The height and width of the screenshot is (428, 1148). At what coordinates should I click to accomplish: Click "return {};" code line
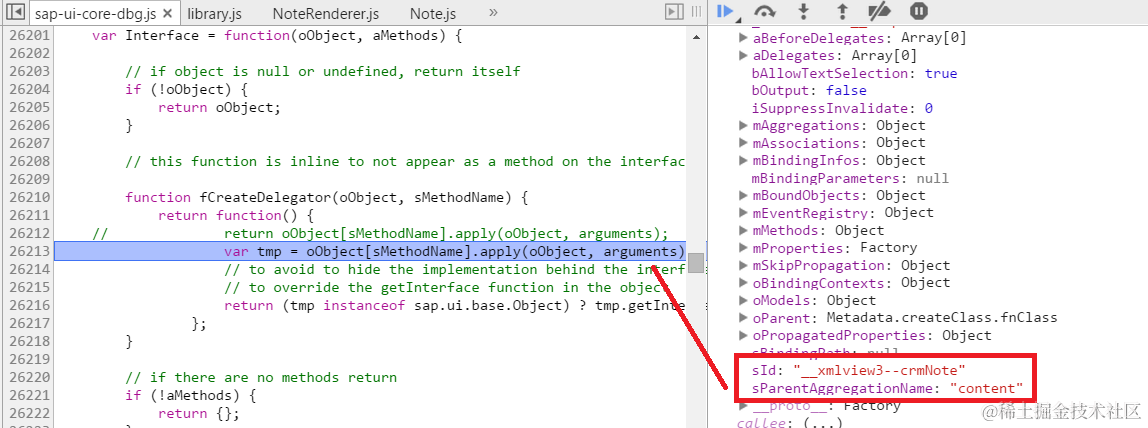(x=199, y=413)
